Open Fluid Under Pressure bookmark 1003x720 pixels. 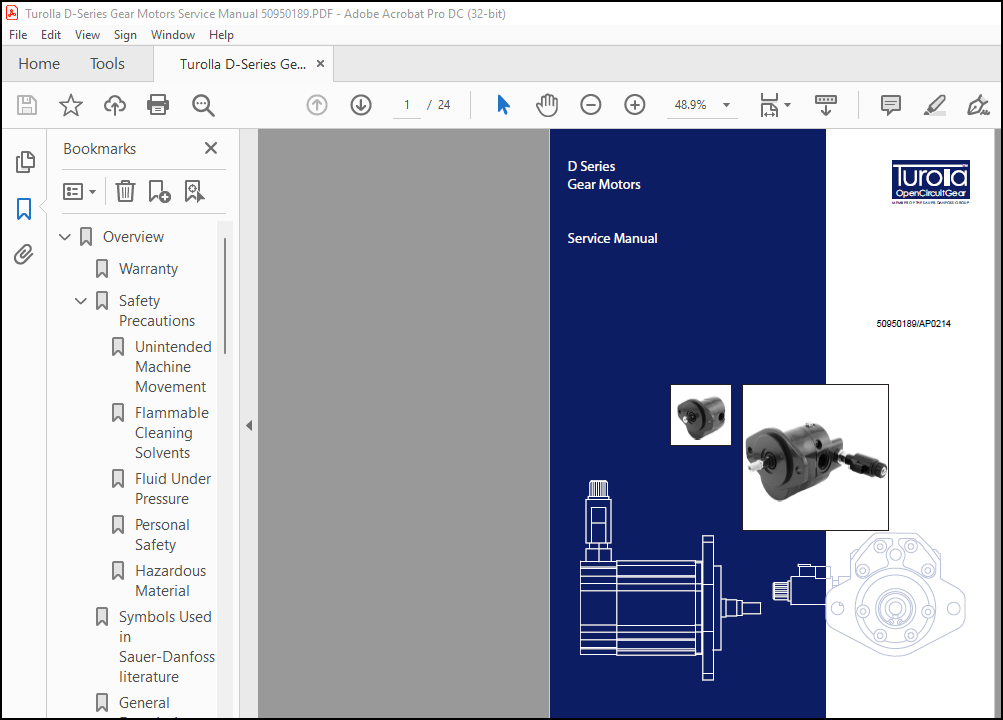[173, 489]
